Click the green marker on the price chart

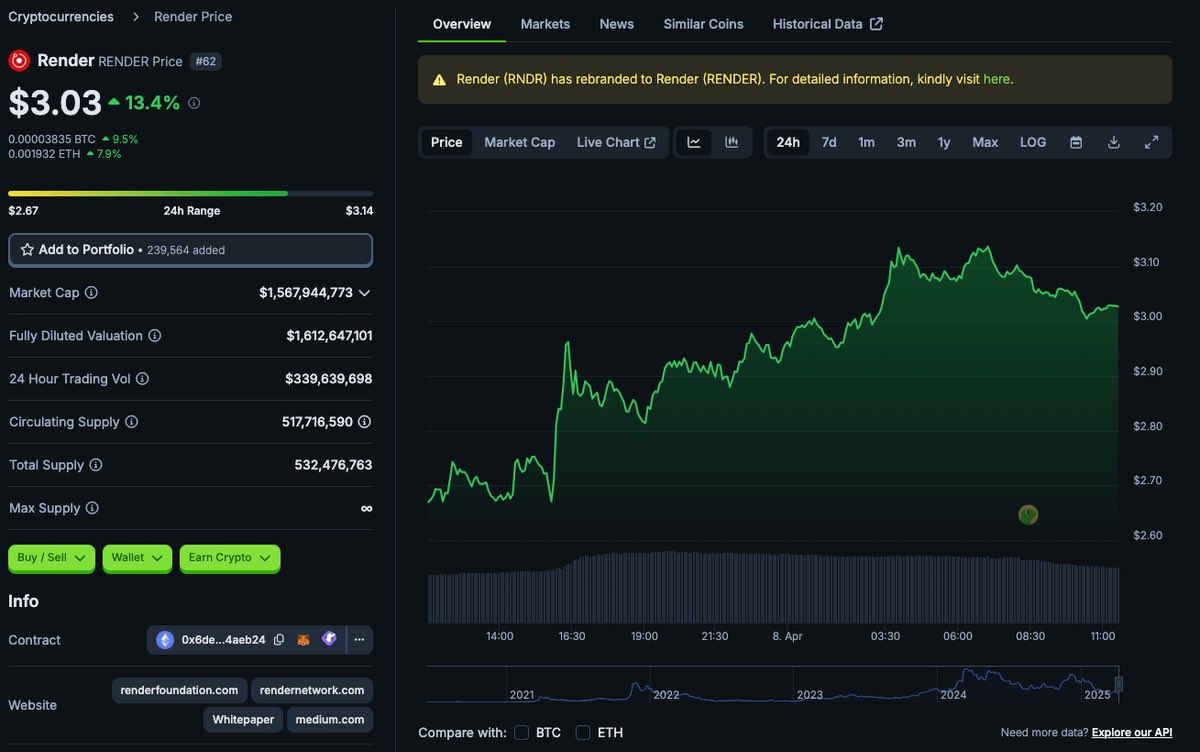click(x=1028, y=515)
